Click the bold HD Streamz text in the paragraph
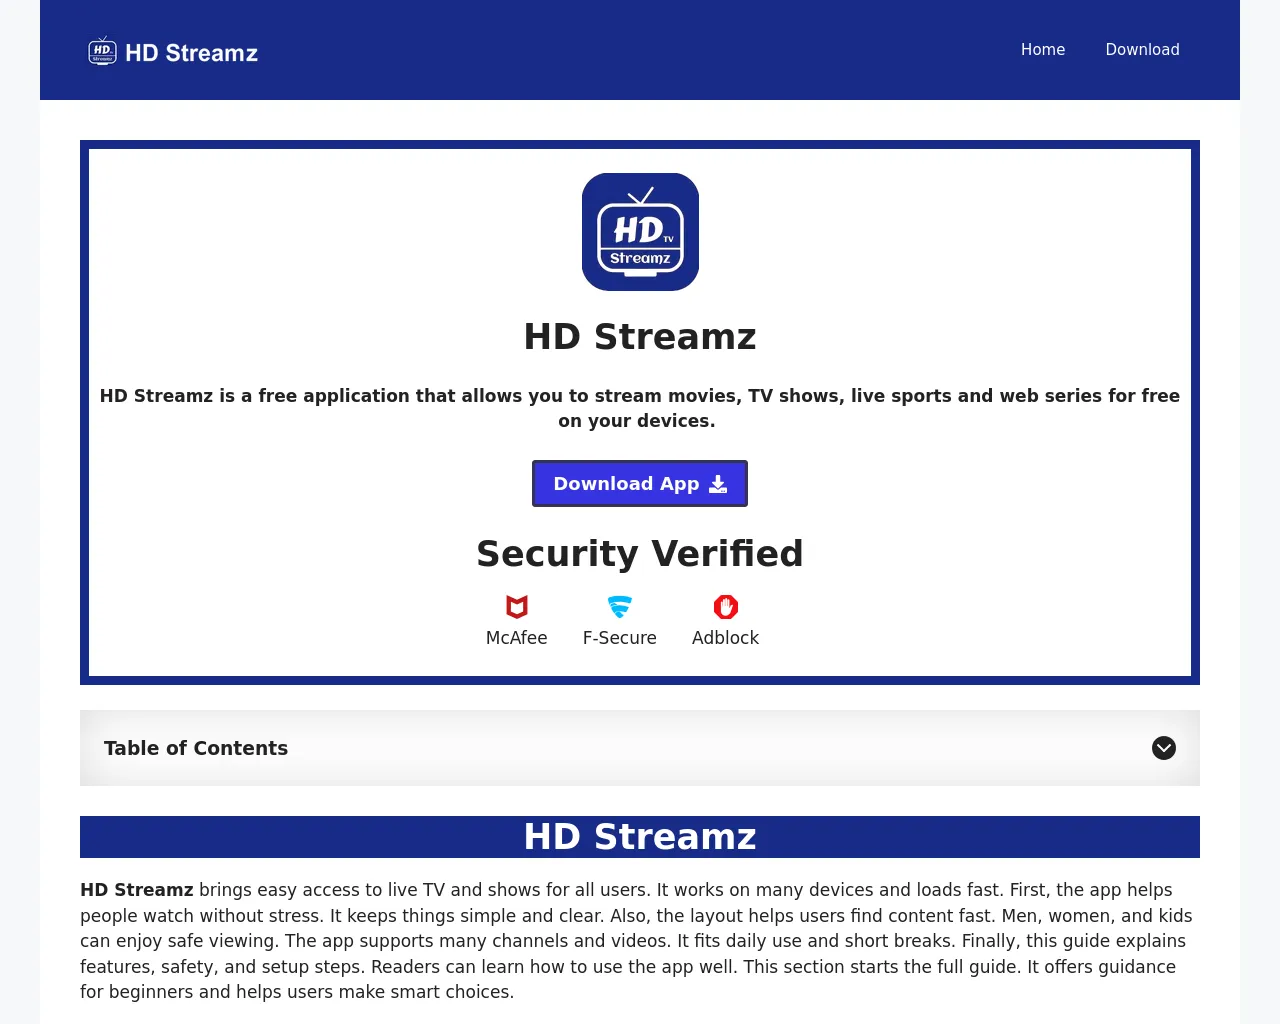 point(137,890)
